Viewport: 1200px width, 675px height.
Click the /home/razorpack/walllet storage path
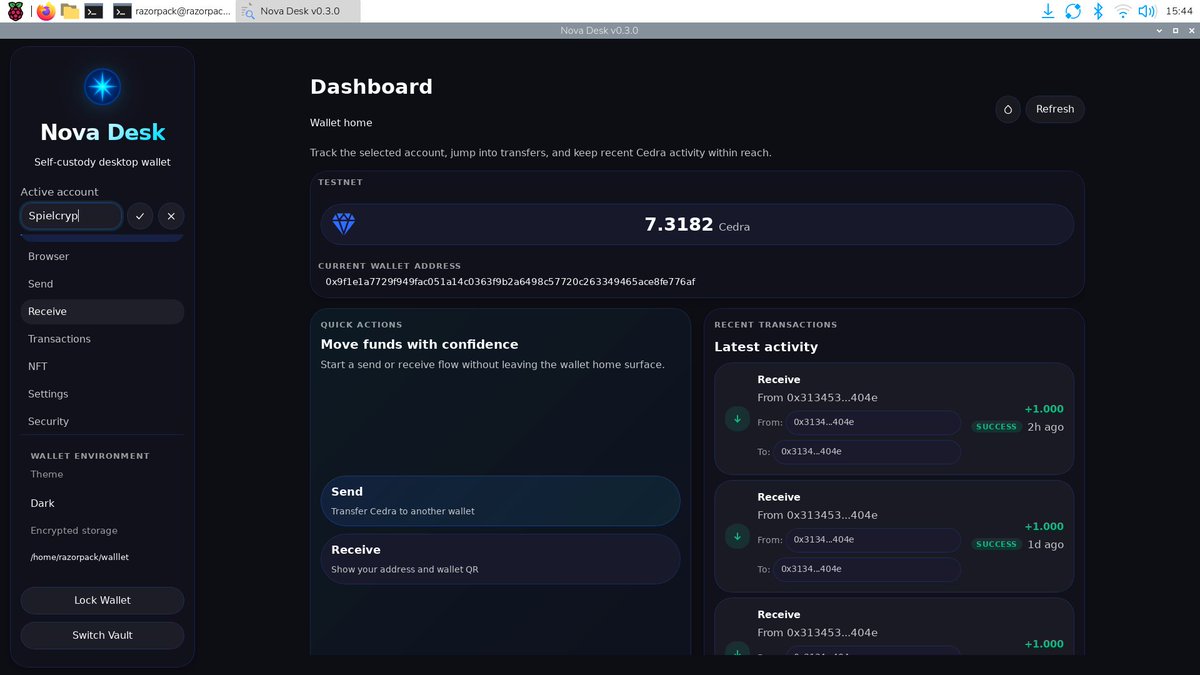pyautogui.click(x=80, y=557)
